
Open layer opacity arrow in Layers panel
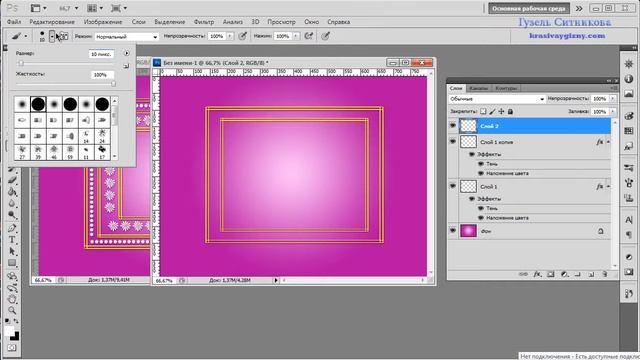pos(612,99)
